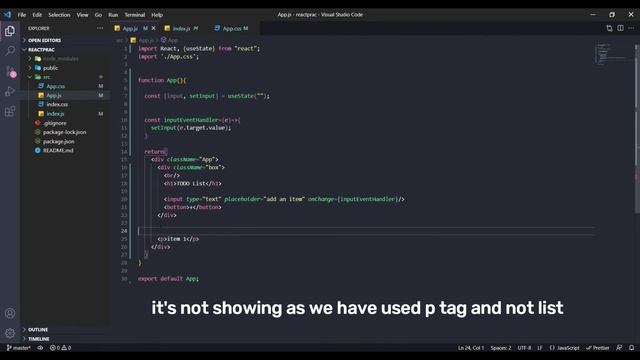Open the Terminal menu
This screenshot has height=360, width=640.
point(135,15)
